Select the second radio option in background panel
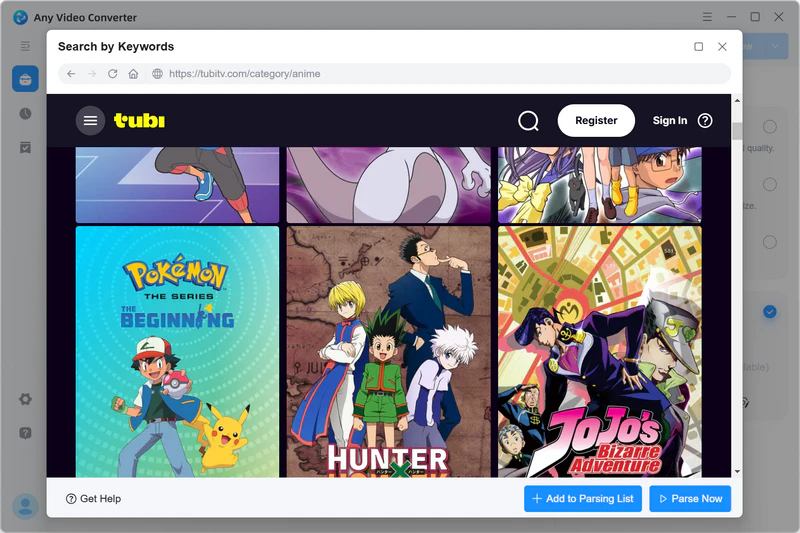Viewport: 800px width, 533px height. pyautogui.click(x=769, y=184)
